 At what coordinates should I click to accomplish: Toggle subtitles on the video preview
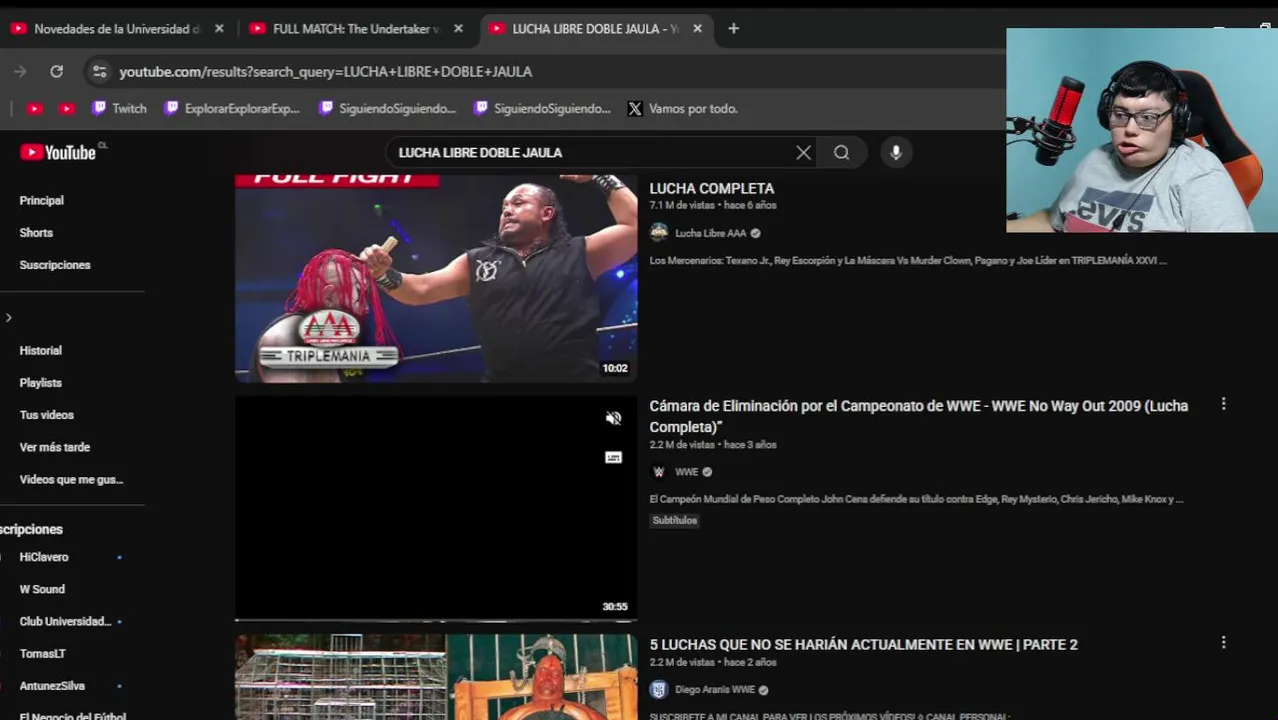tap(613, 457)
